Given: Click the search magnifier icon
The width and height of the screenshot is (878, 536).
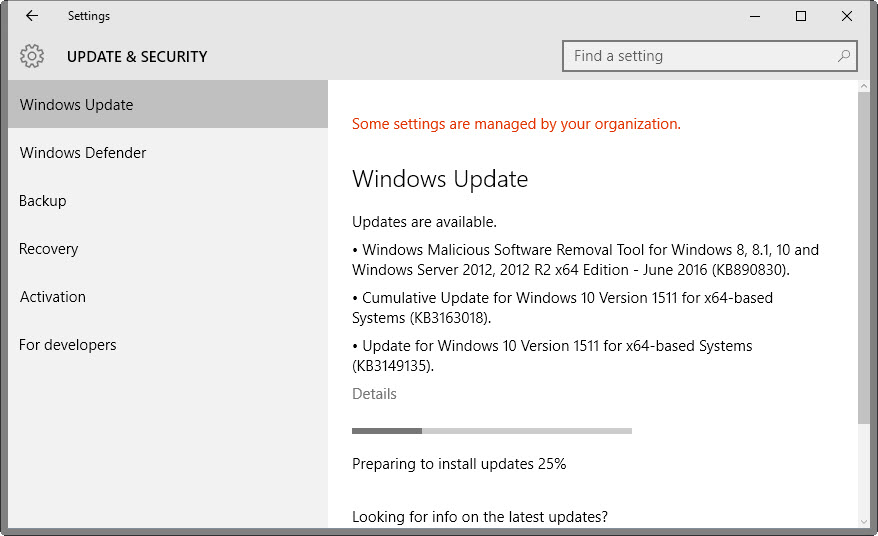Looking at the screenshot, I should pyautogui.click(x=843, y=56).
